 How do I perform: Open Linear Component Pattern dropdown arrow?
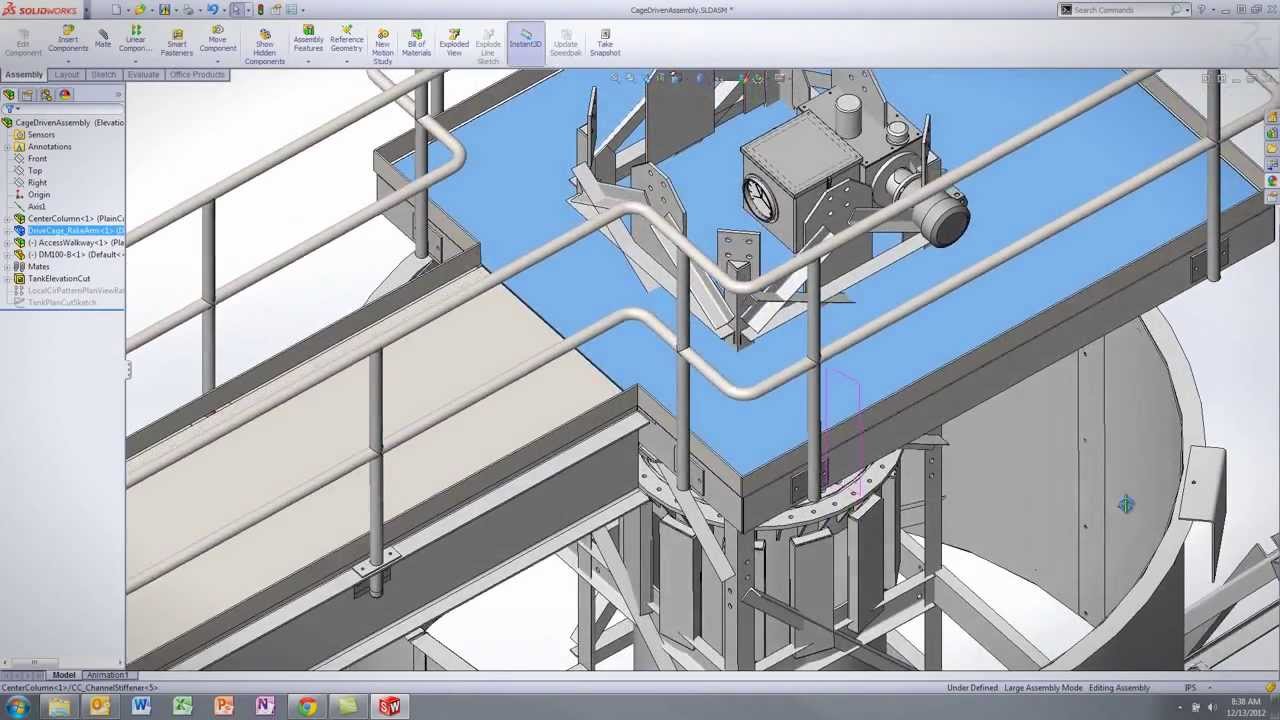tap(135, 61)
